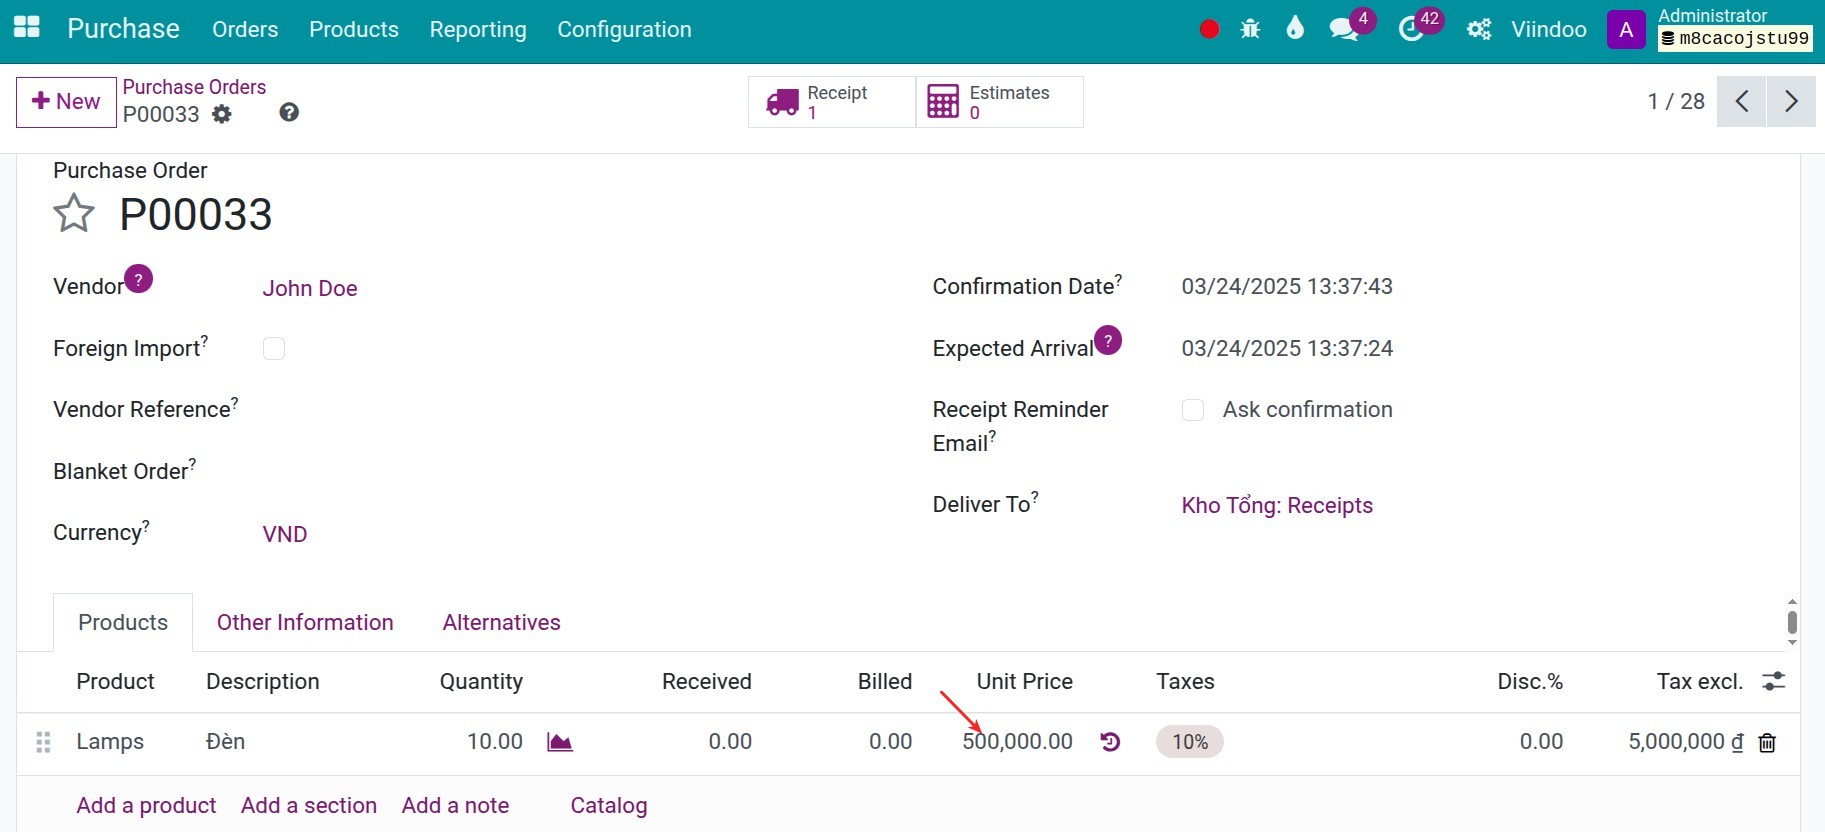
Task: Click the scrollbar of the form sheet
Action: tap(1792, 622)
